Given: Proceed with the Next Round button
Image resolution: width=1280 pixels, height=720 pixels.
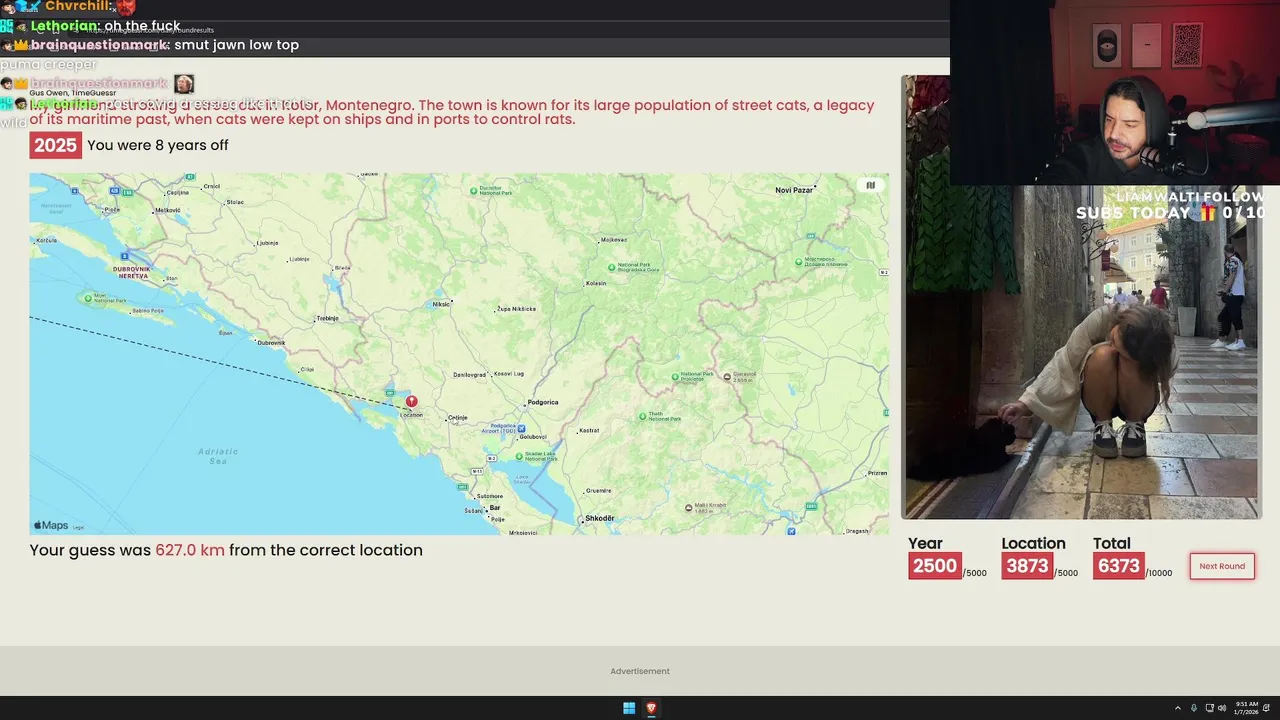Looking at the screenshot, I should click(1222, 566).
